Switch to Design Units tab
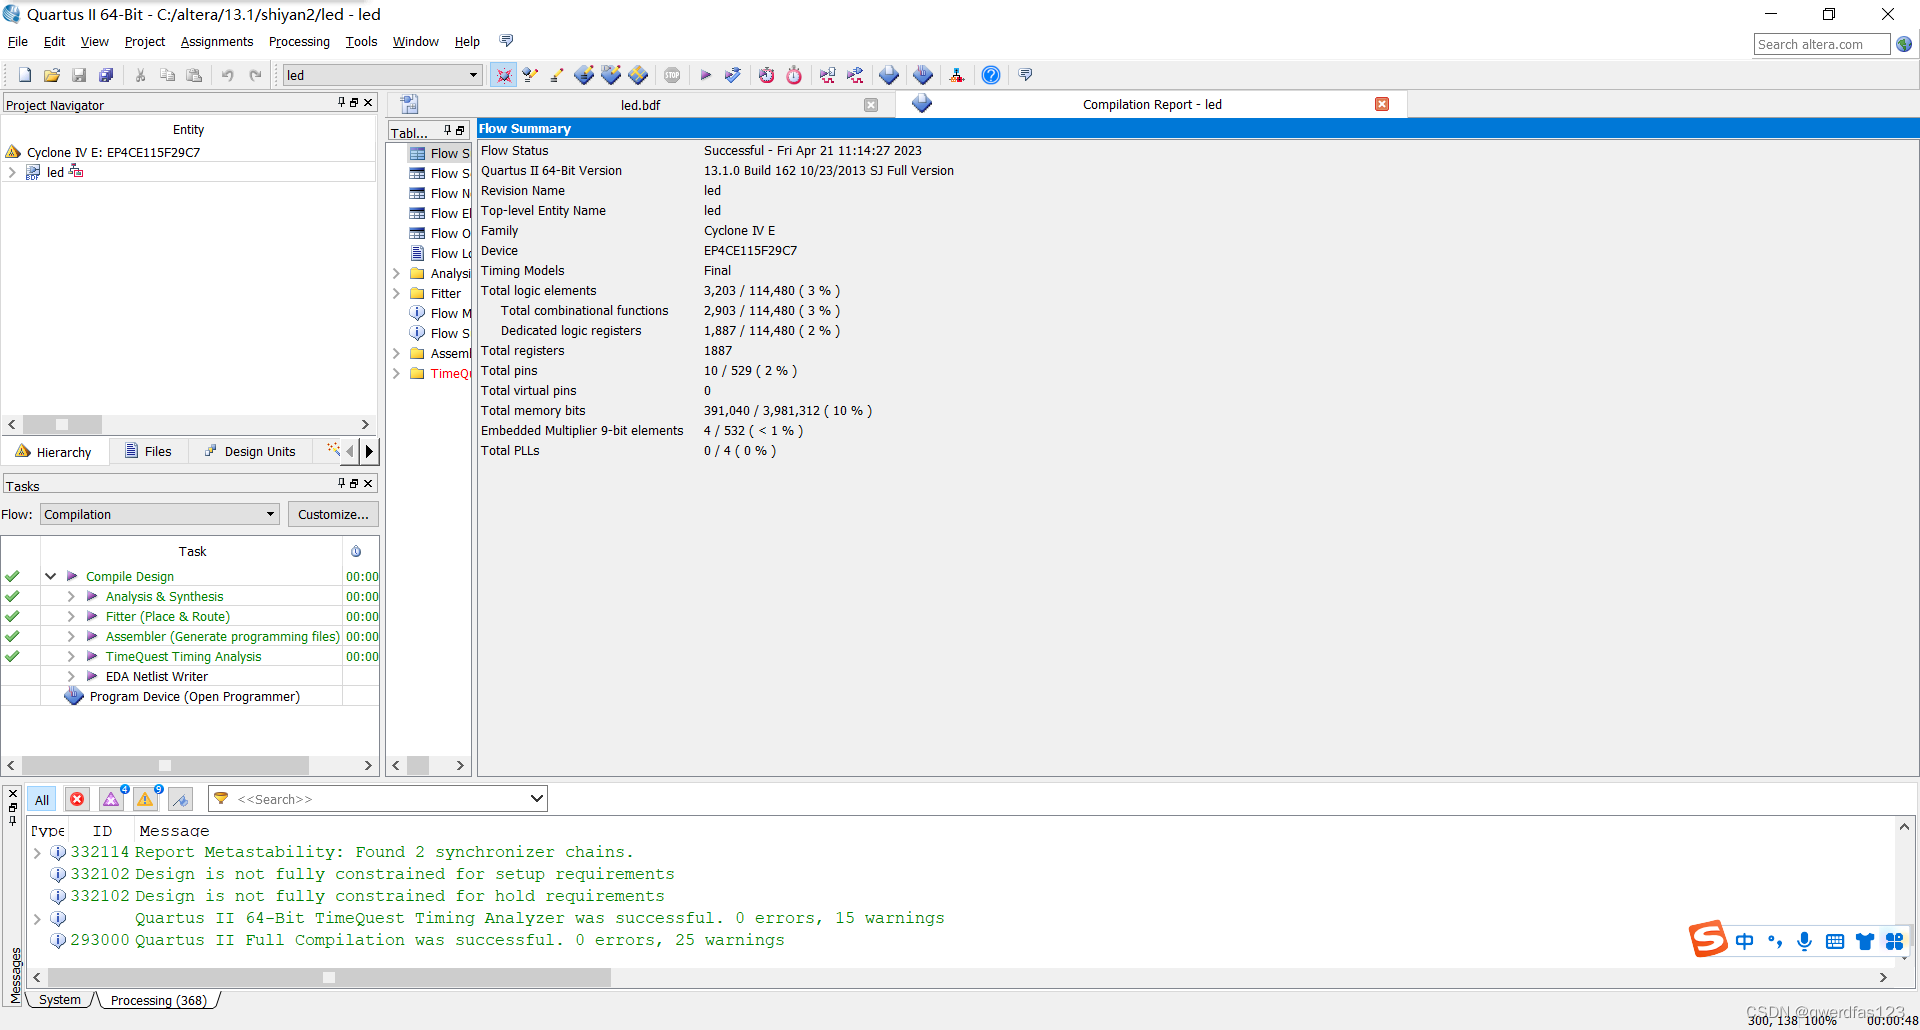The height and width of the screenshot is (1030, 1920). coord(250,452)
